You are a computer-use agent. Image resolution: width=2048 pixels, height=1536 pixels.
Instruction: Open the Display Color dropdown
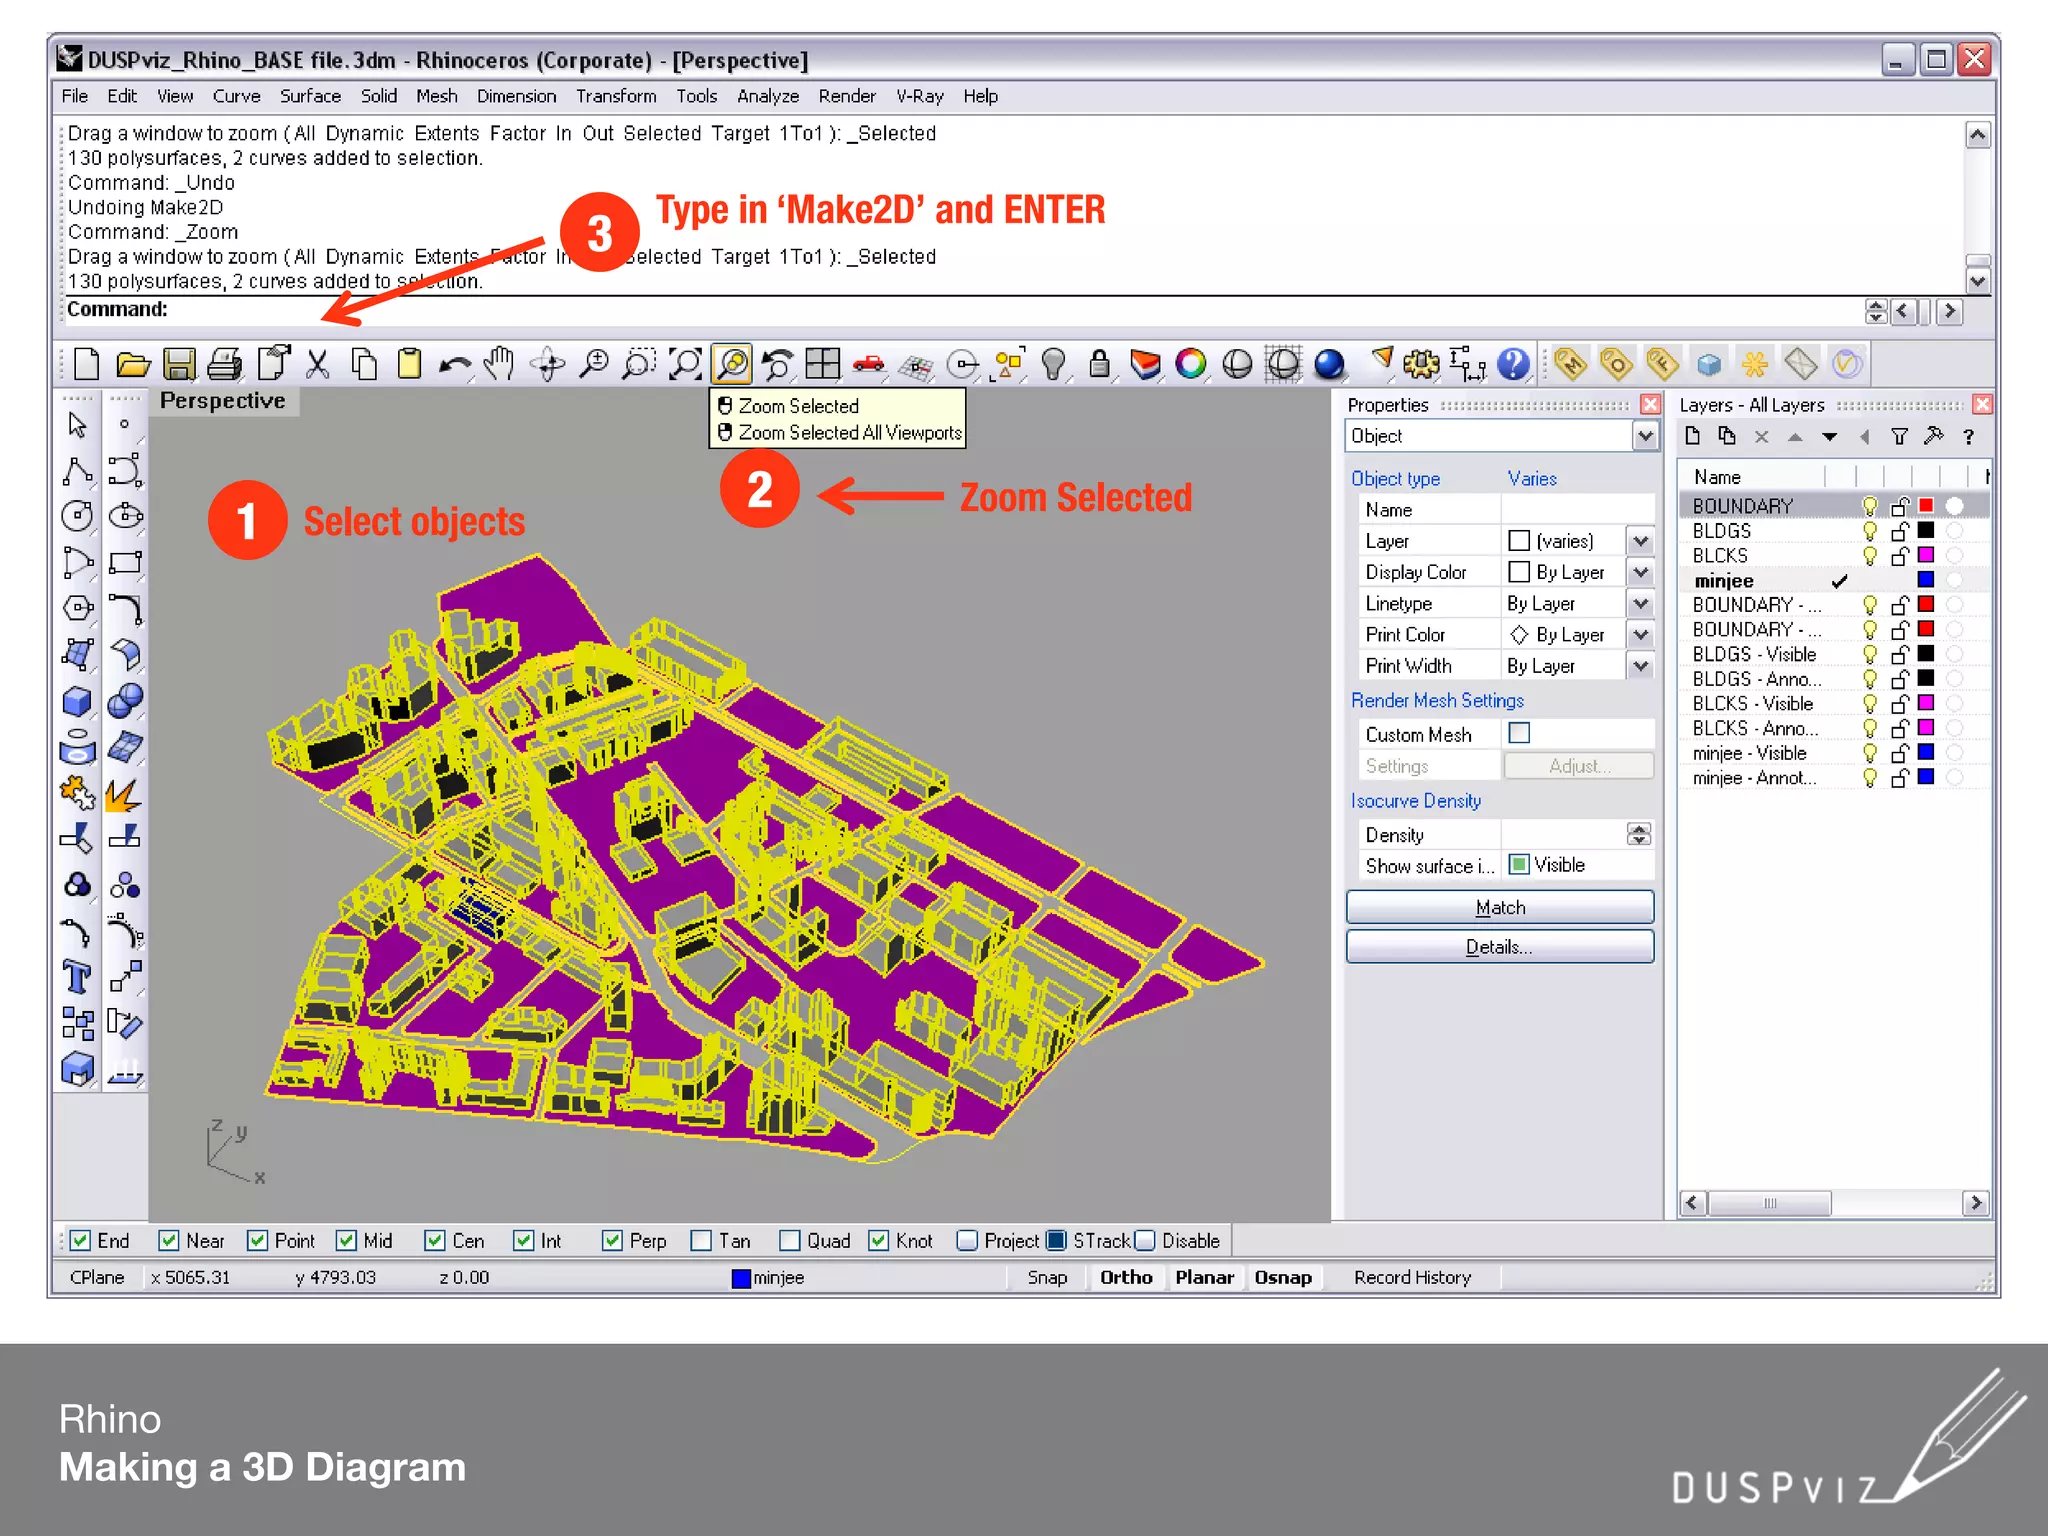click(1641, 572)
